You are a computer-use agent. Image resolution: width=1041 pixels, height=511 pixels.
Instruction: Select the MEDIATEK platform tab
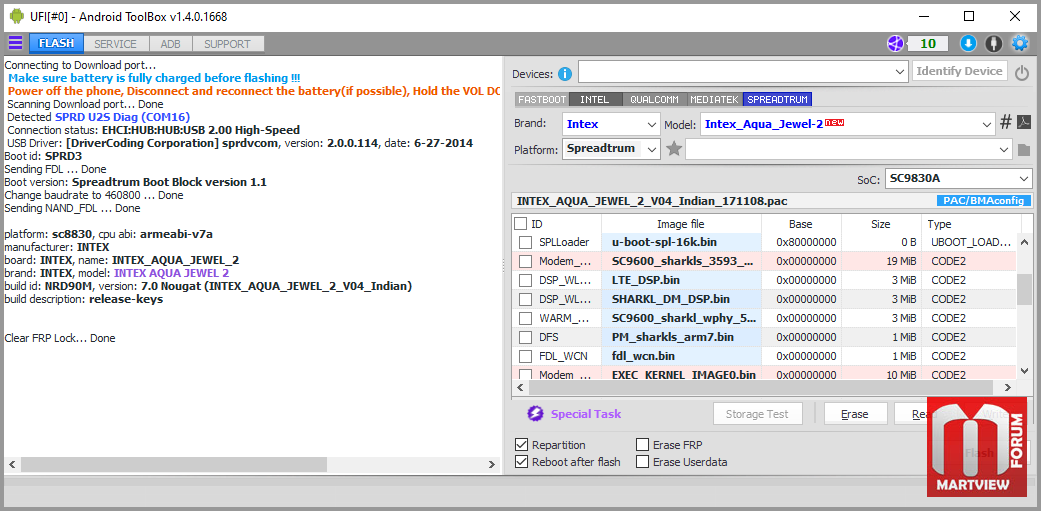714,100
